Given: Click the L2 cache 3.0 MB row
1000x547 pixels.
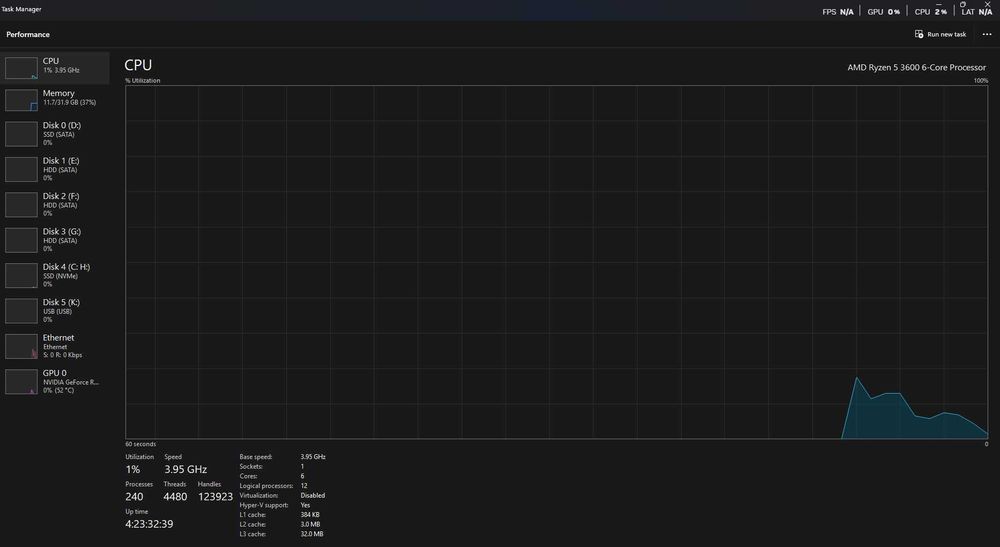Looking at the screenshot, I should [280, 524].
